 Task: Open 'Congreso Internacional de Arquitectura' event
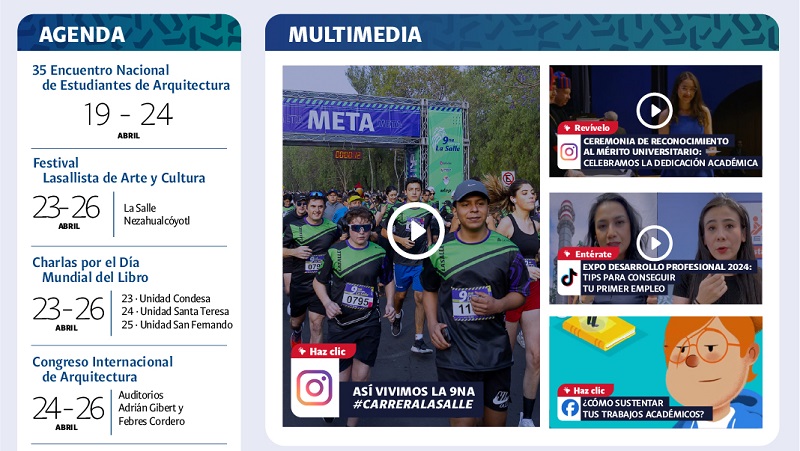[102, 369]
